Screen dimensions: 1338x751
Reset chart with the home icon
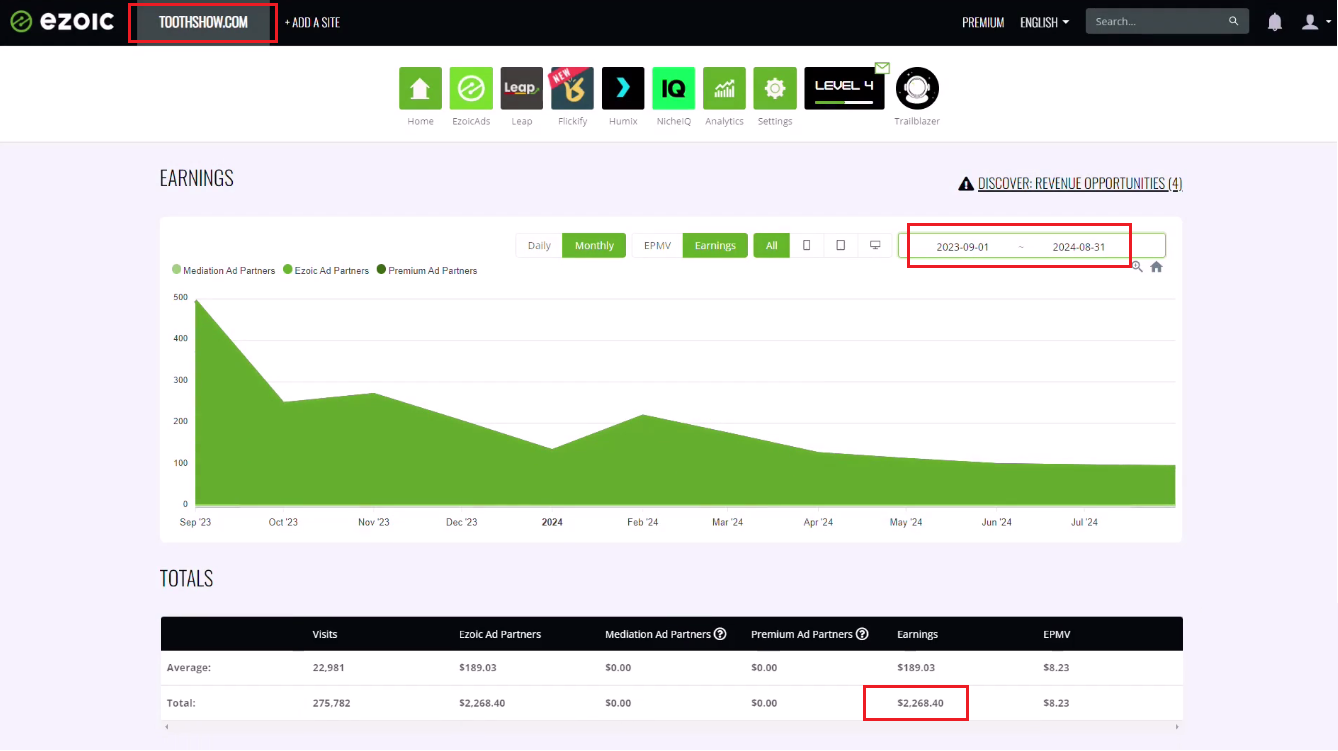click(x=1156, y=266)
